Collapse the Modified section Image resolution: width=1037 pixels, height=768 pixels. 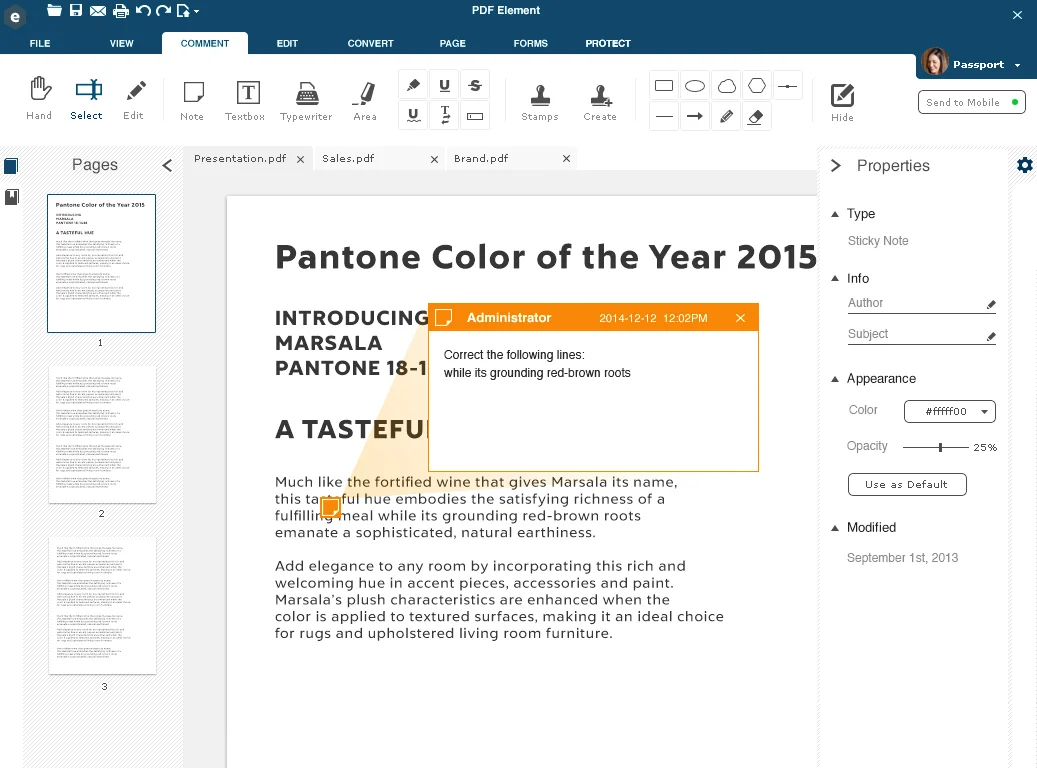click(835, 528)
